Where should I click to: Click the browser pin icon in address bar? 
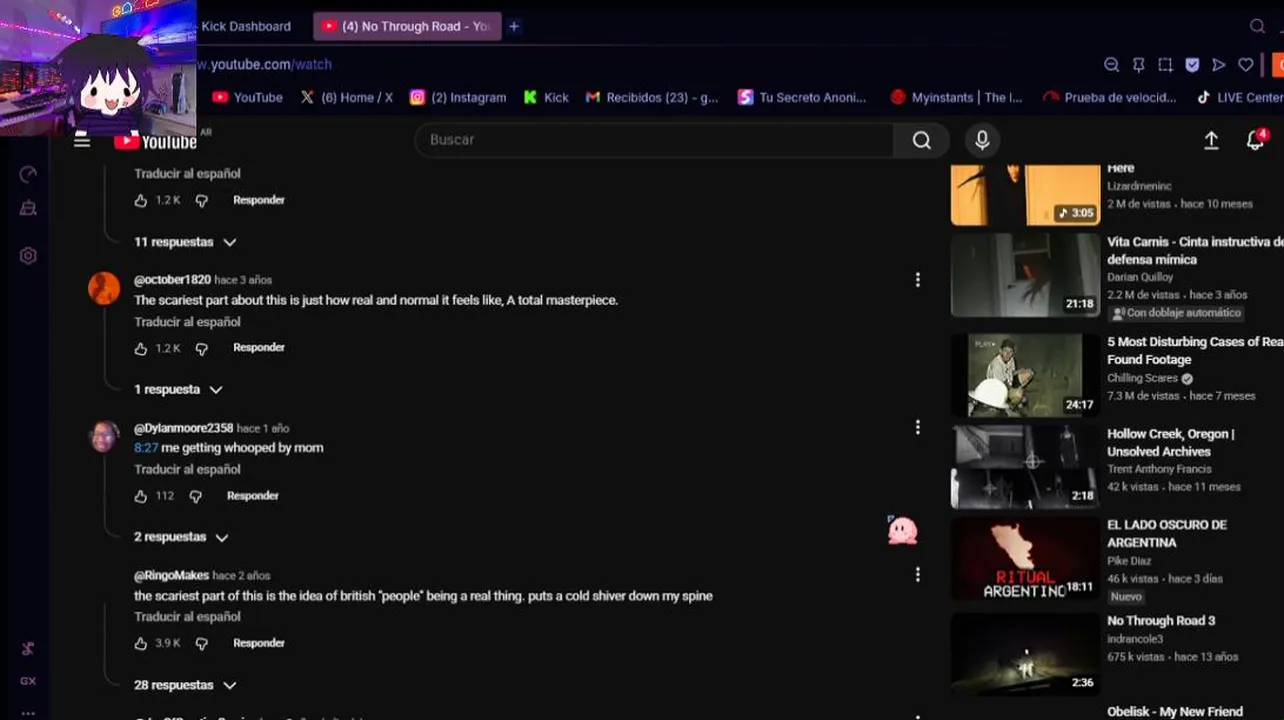click(1138, 65)
